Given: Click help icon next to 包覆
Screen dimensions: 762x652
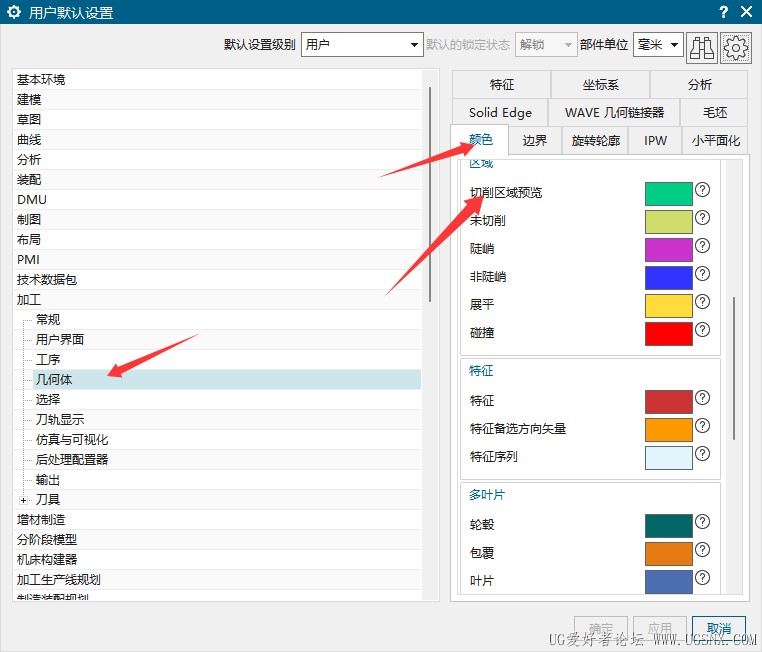Looking at the screenshot, I should click(702, 550).
